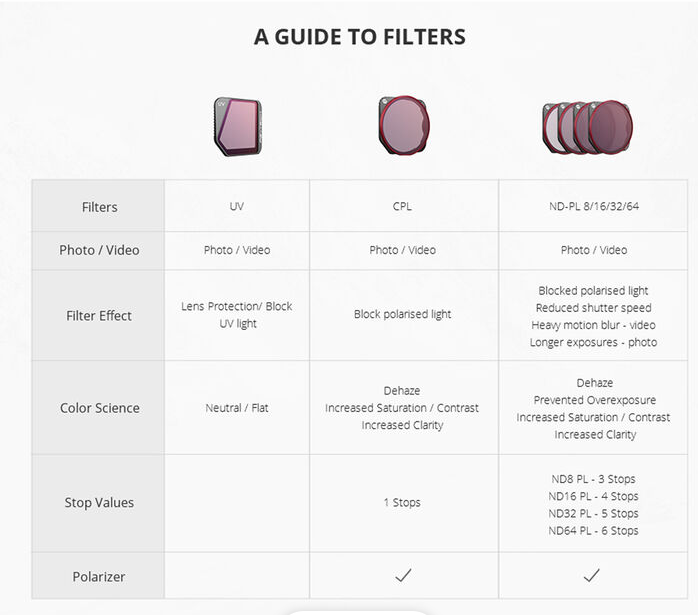The image size is (698, 615).
Task: Select the Color Science row header
Action: pos(99,408)
